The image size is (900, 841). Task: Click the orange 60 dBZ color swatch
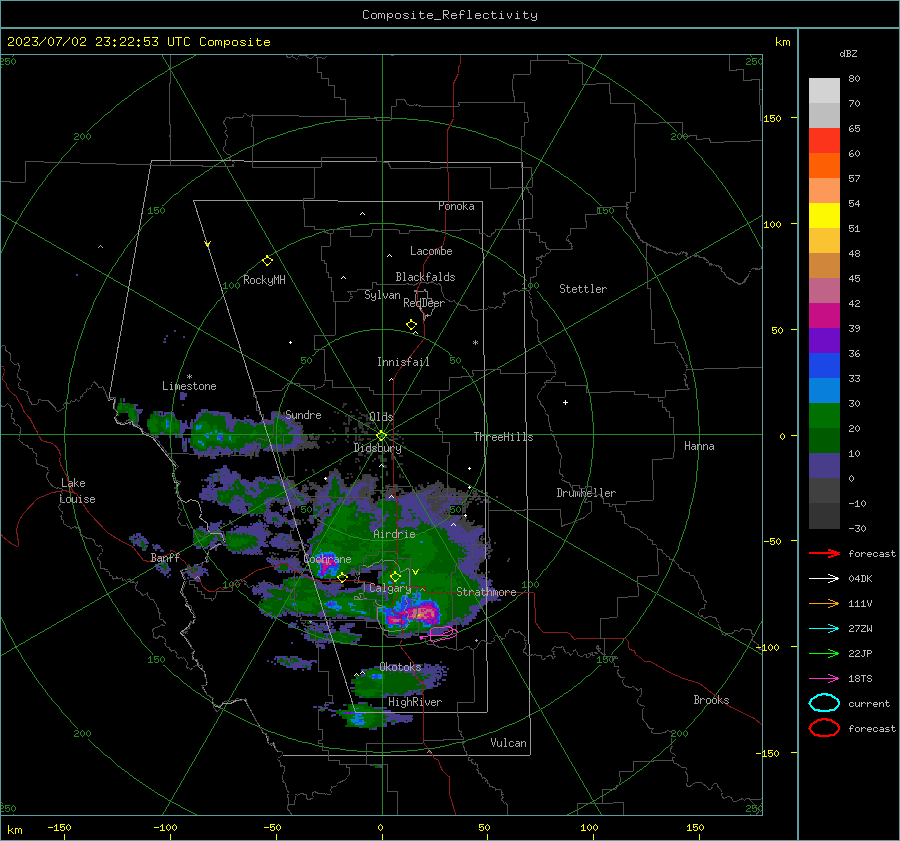coord(824,166)
